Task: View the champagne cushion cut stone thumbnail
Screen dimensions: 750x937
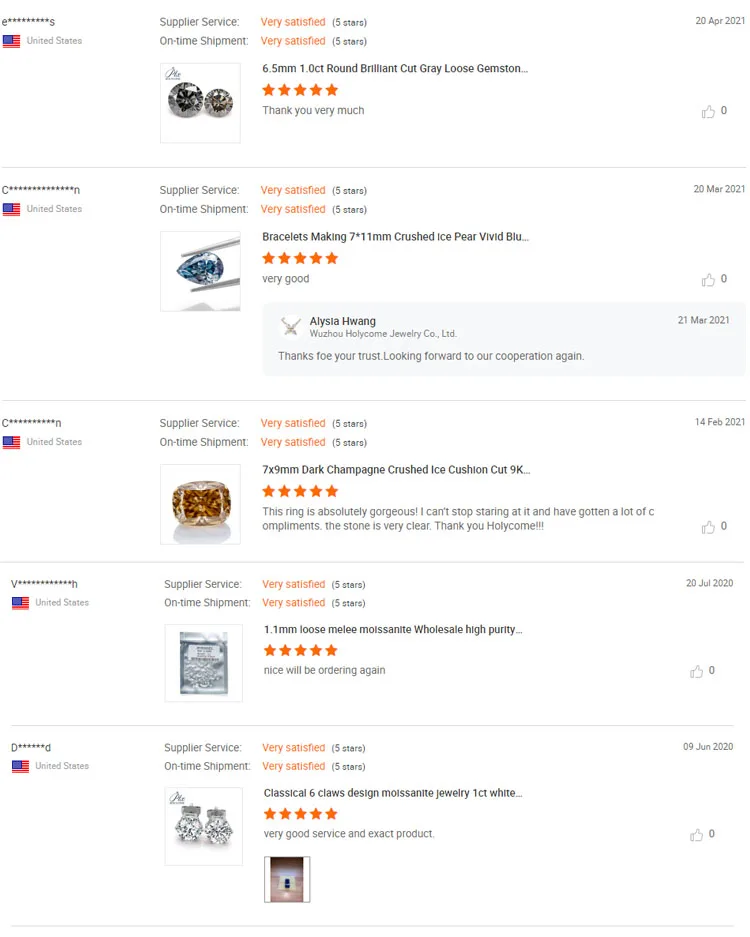Action: click(200, 504)
